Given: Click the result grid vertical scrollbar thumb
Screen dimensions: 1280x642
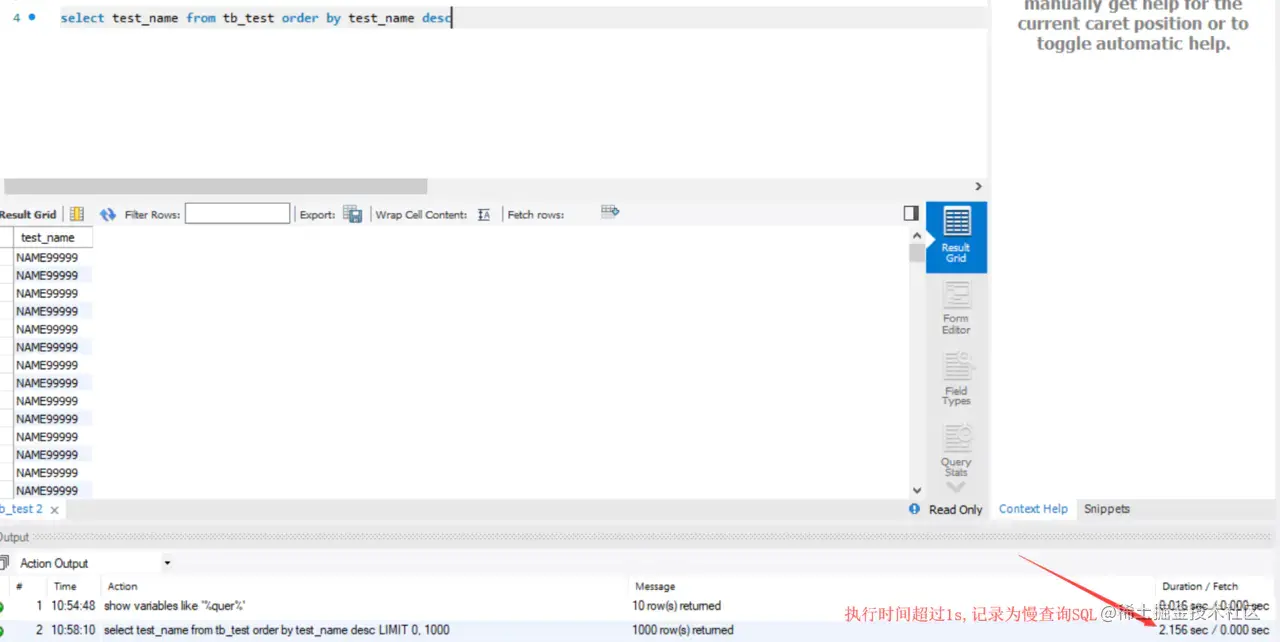Looking at the screenshot, I should tap(917, 252).
